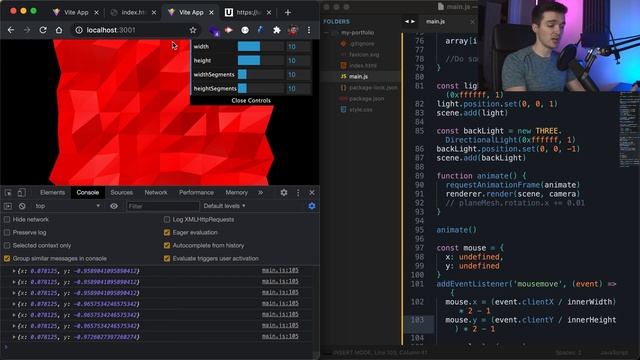
Task: Switch to the Sources tab
Action: point(122,193)
